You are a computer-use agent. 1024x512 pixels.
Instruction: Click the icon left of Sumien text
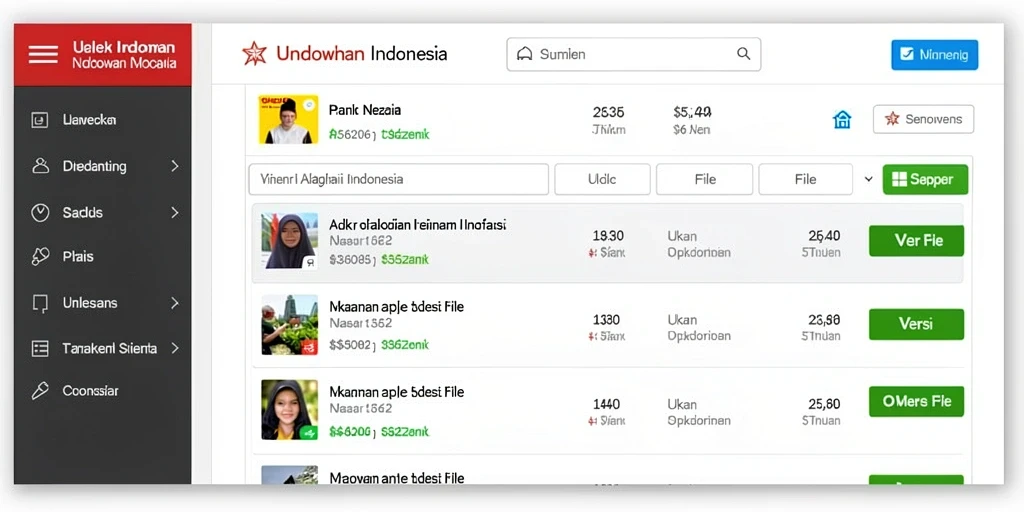click(524, 54)
